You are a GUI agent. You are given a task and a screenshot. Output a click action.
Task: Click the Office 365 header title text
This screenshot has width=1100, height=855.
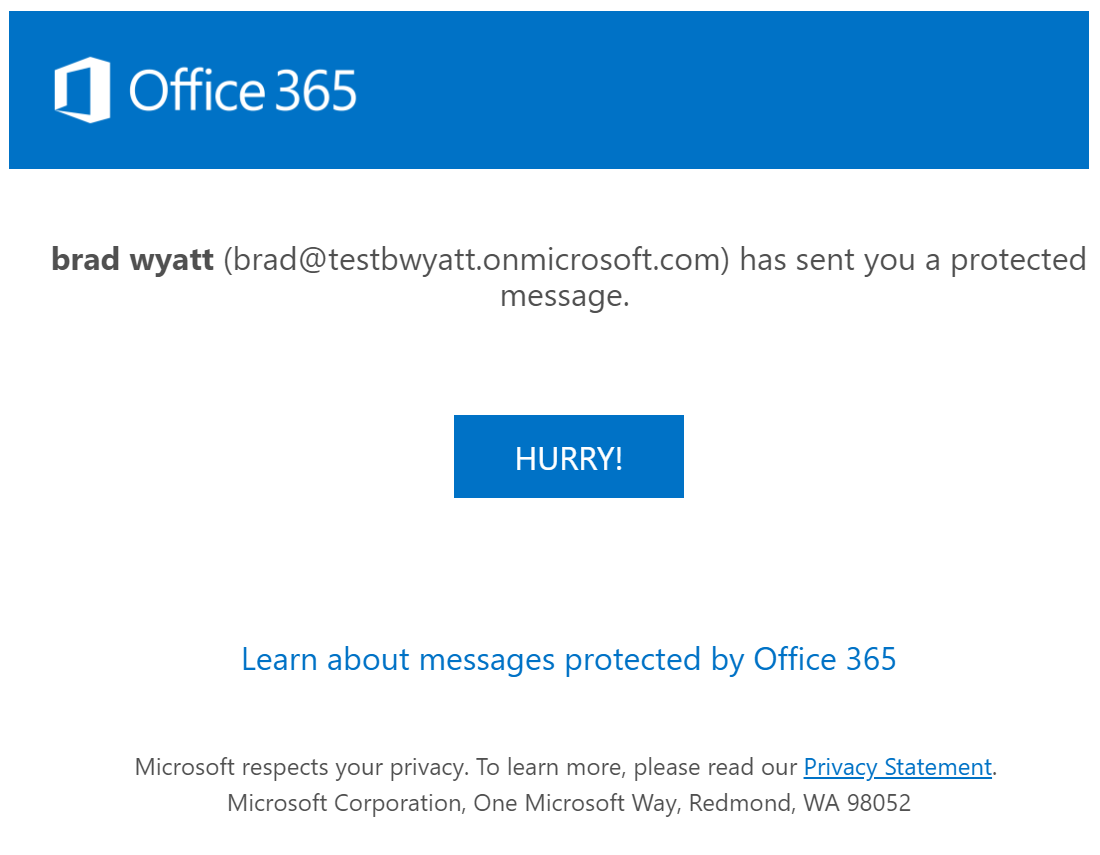click(x=243, y=90)
